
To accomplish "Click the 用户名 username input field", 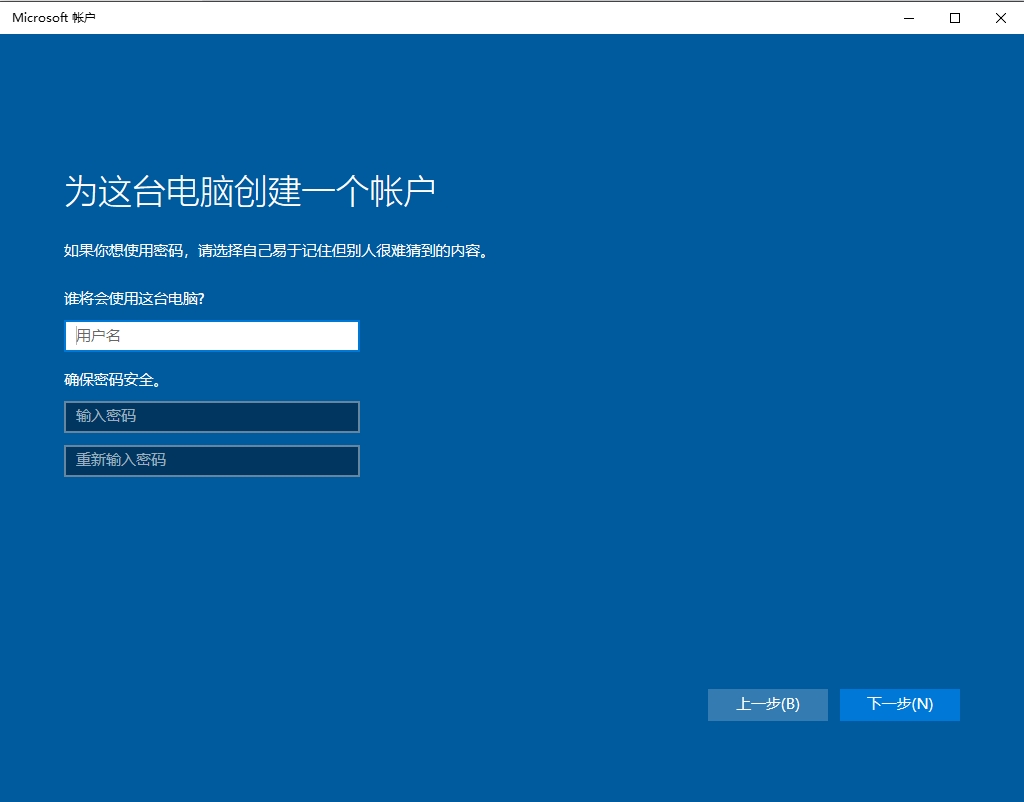I will click(x=211, y=336).
